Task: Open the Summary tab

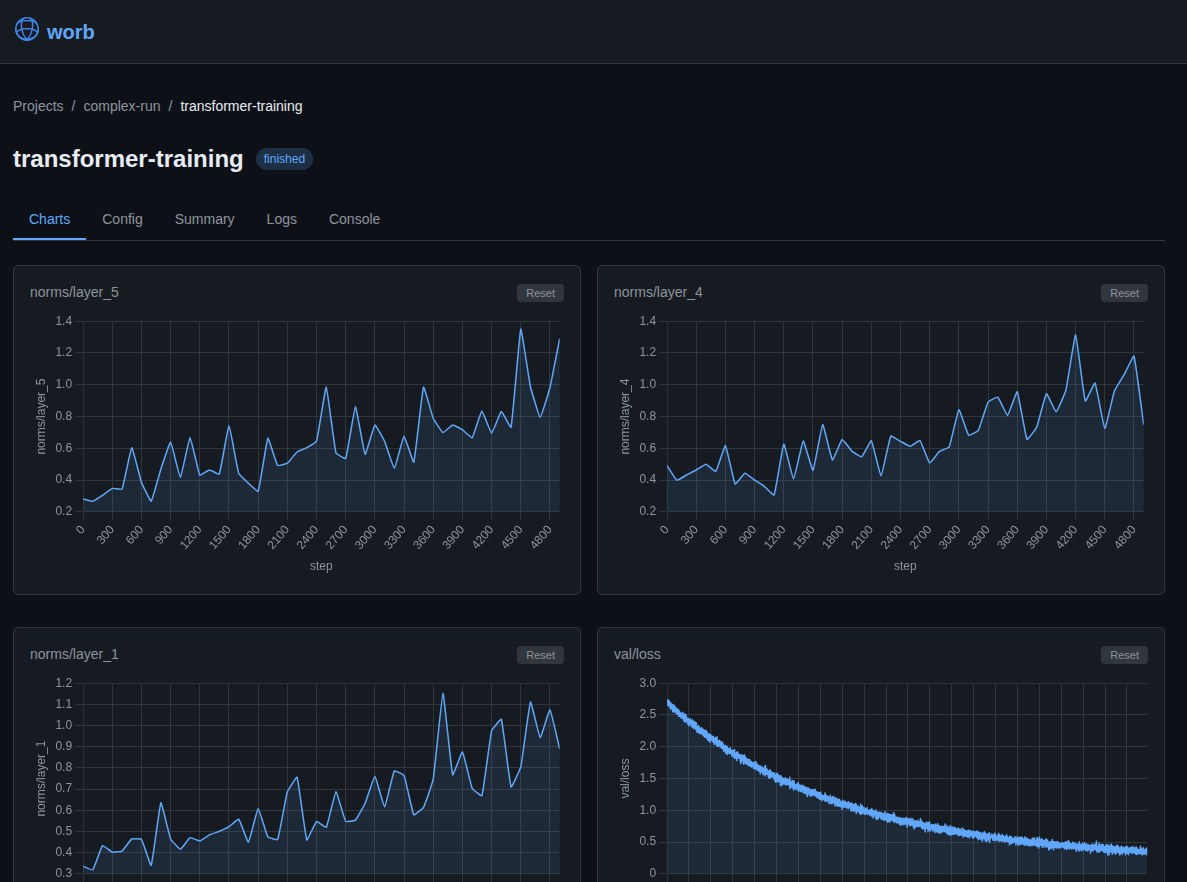Action: pos(204,219)
